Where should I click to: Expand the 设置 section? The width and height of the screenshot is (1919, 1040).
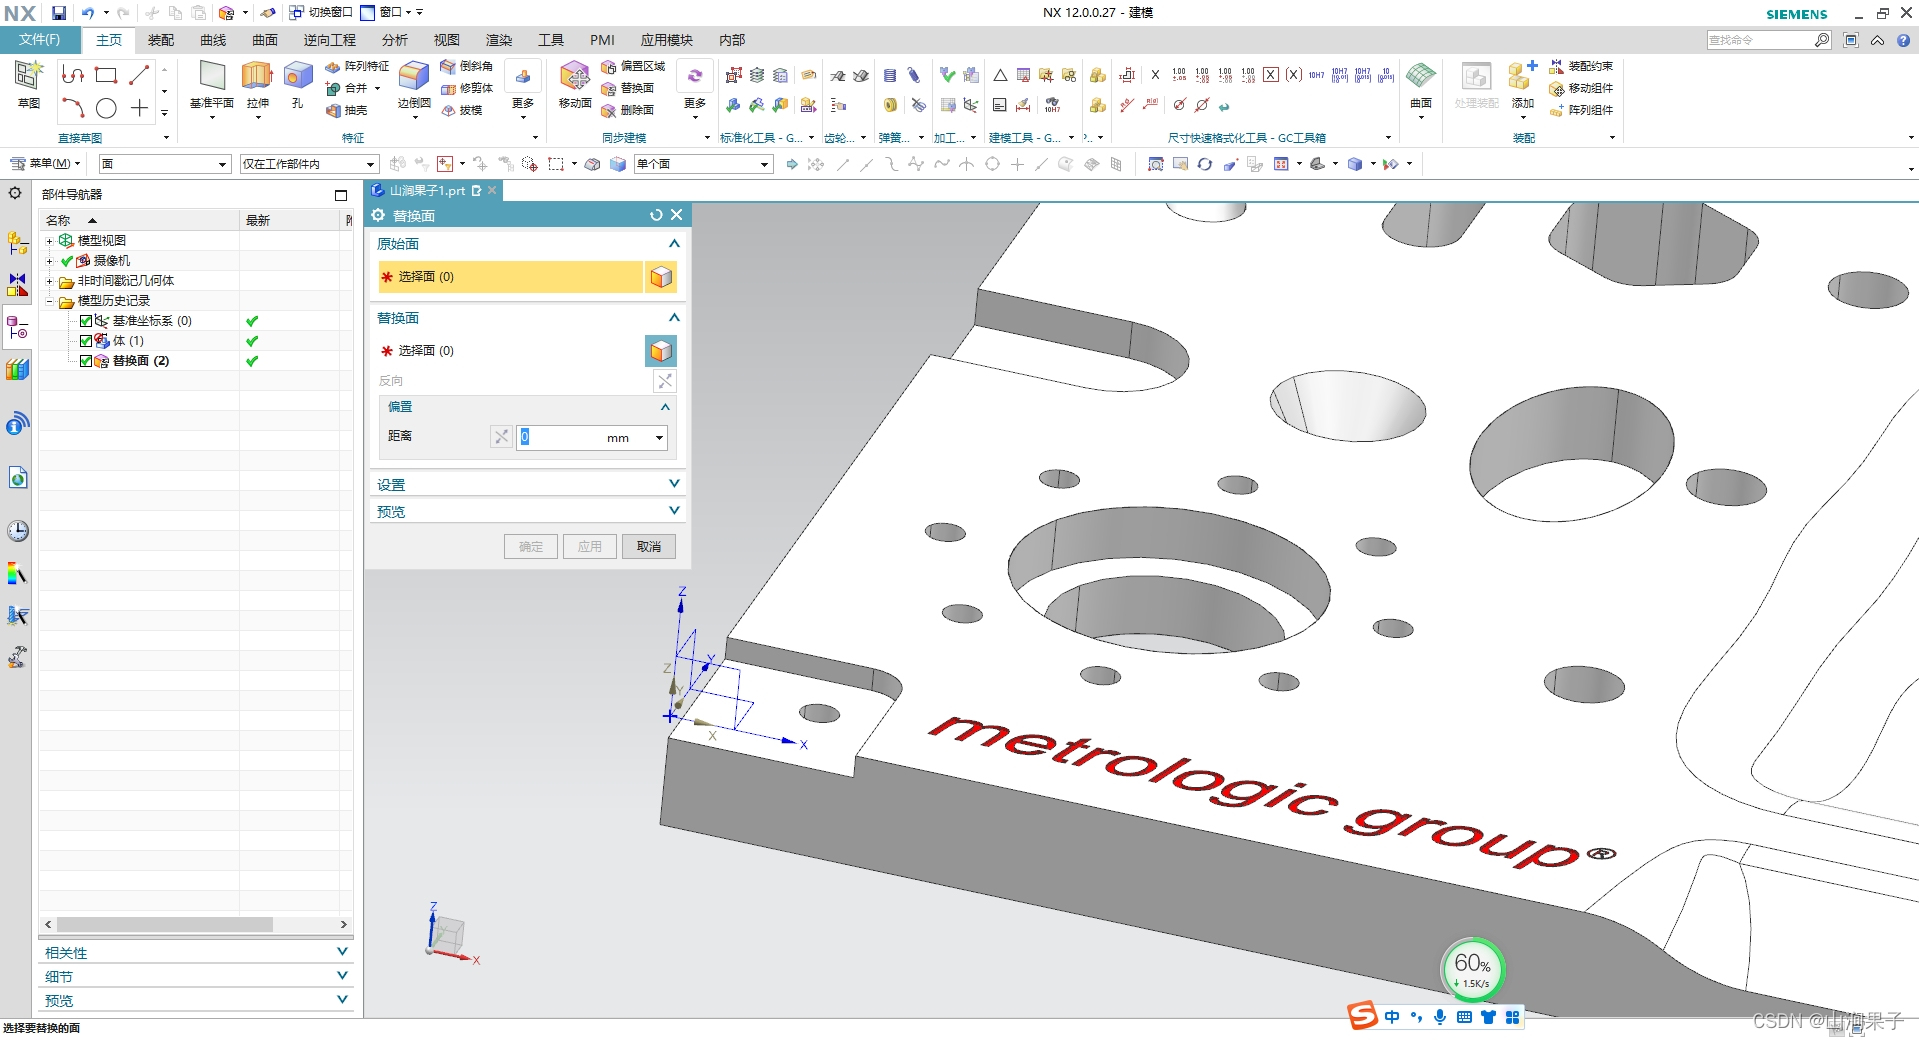[674, 484]
